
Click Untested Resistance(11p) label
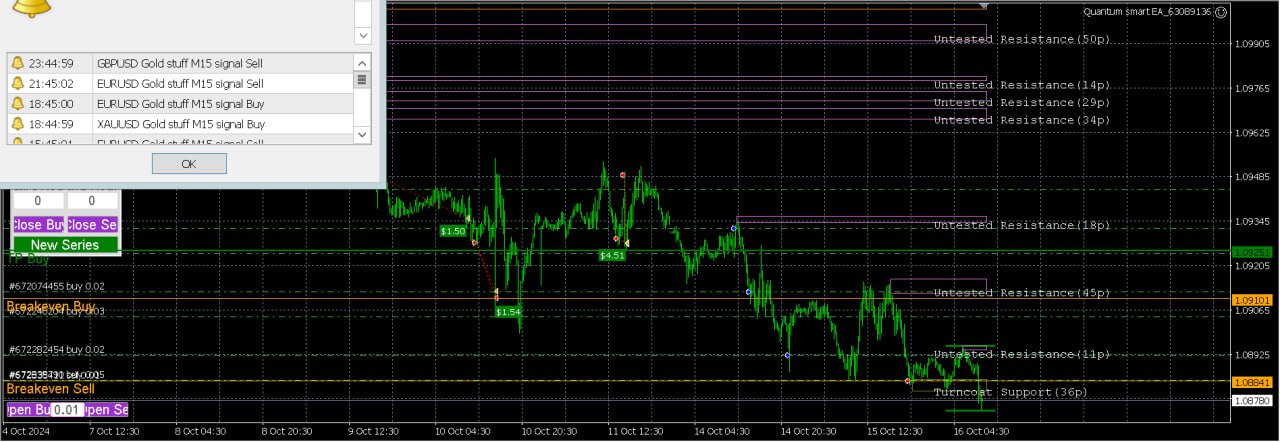point(1021,355)
